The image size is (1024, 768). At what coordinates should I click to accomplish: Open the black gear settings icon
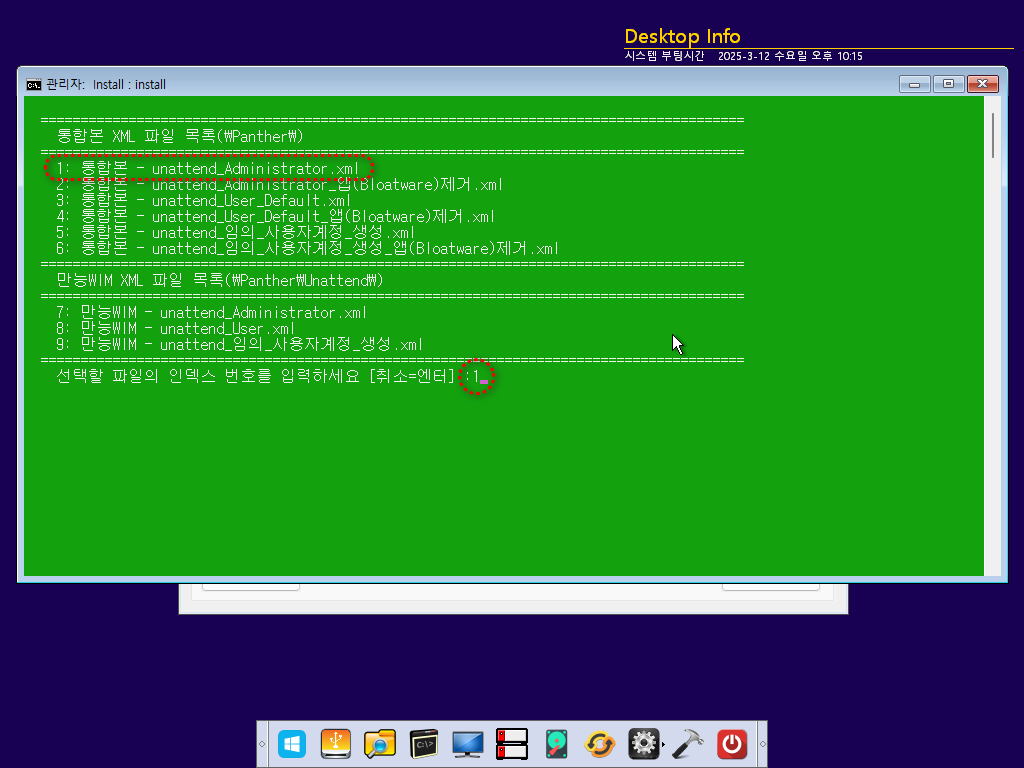point(643,744)
